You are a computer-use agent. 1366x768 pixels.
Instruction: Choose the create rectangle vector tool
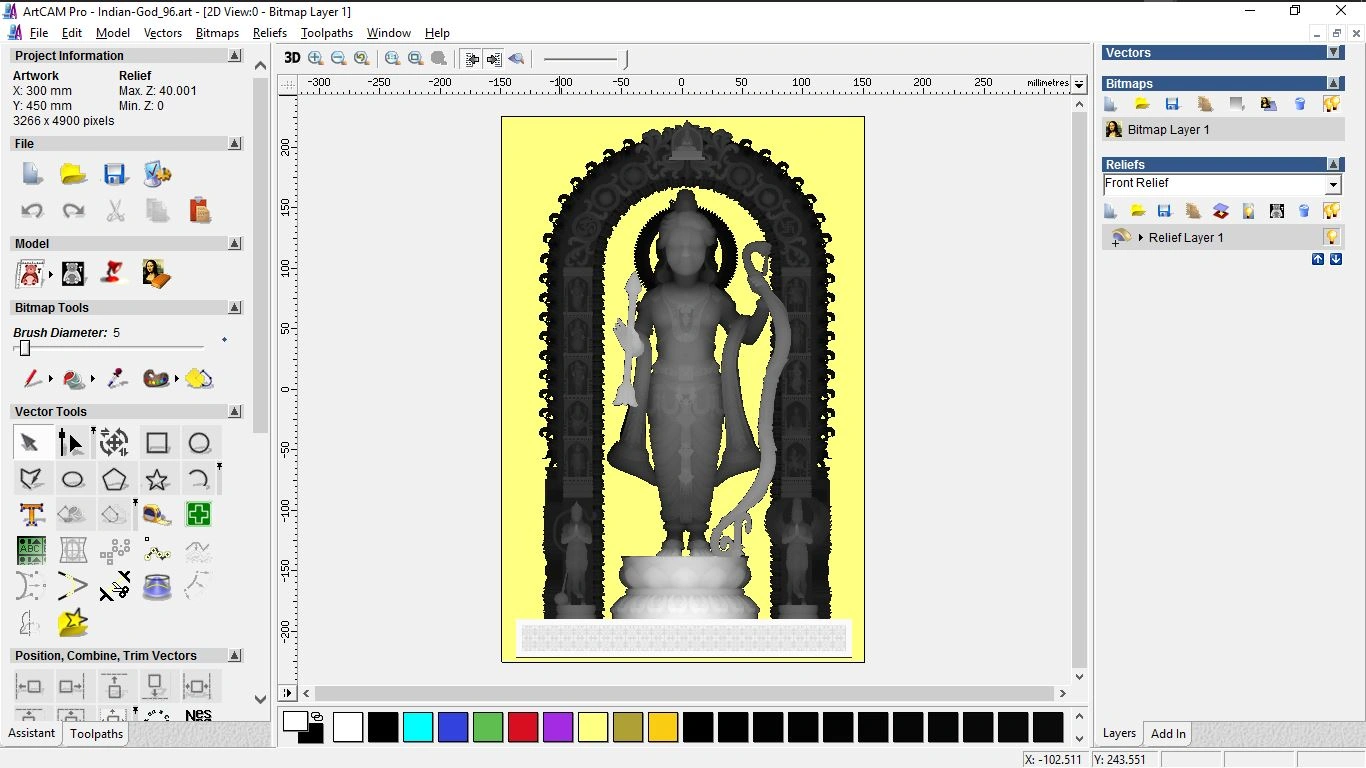[x=157, y=443]
